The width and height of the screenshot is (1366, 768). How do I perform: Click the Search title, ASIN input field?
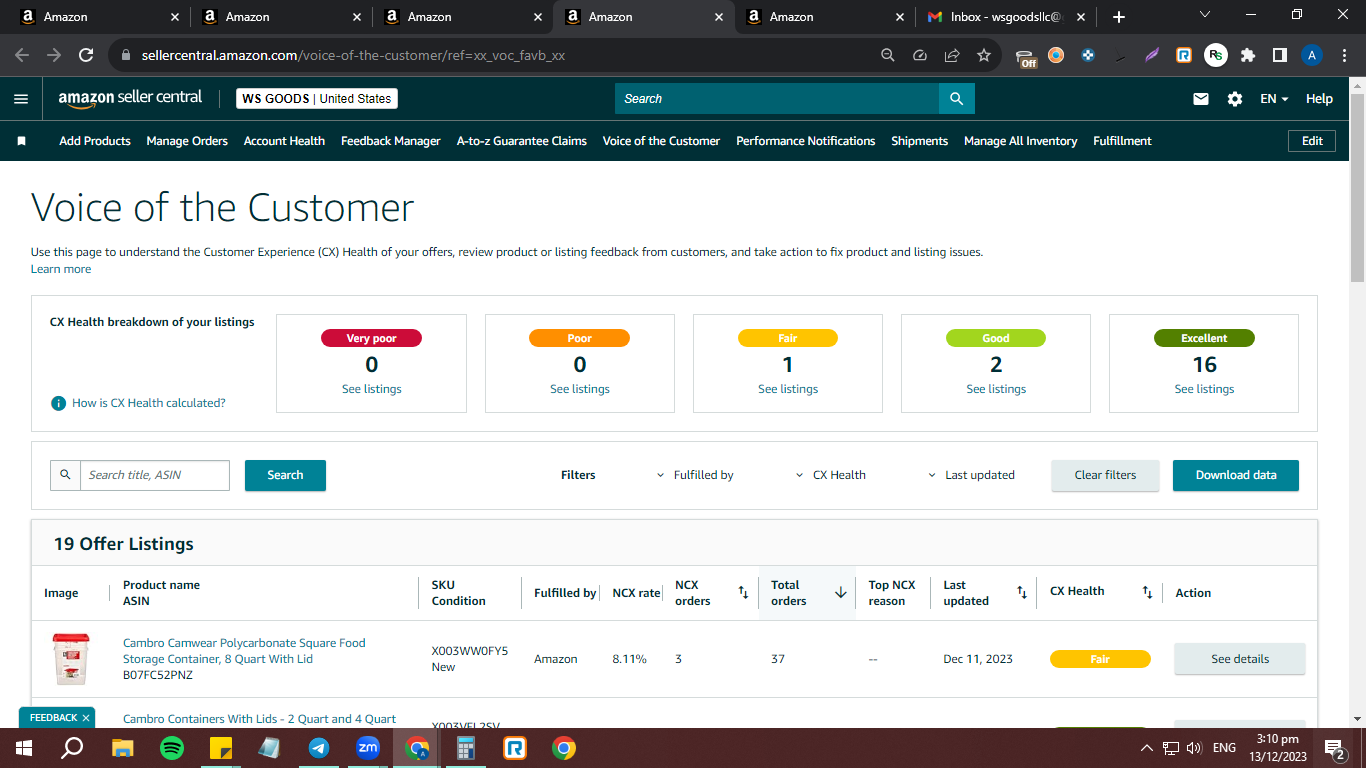pos(155,475)
